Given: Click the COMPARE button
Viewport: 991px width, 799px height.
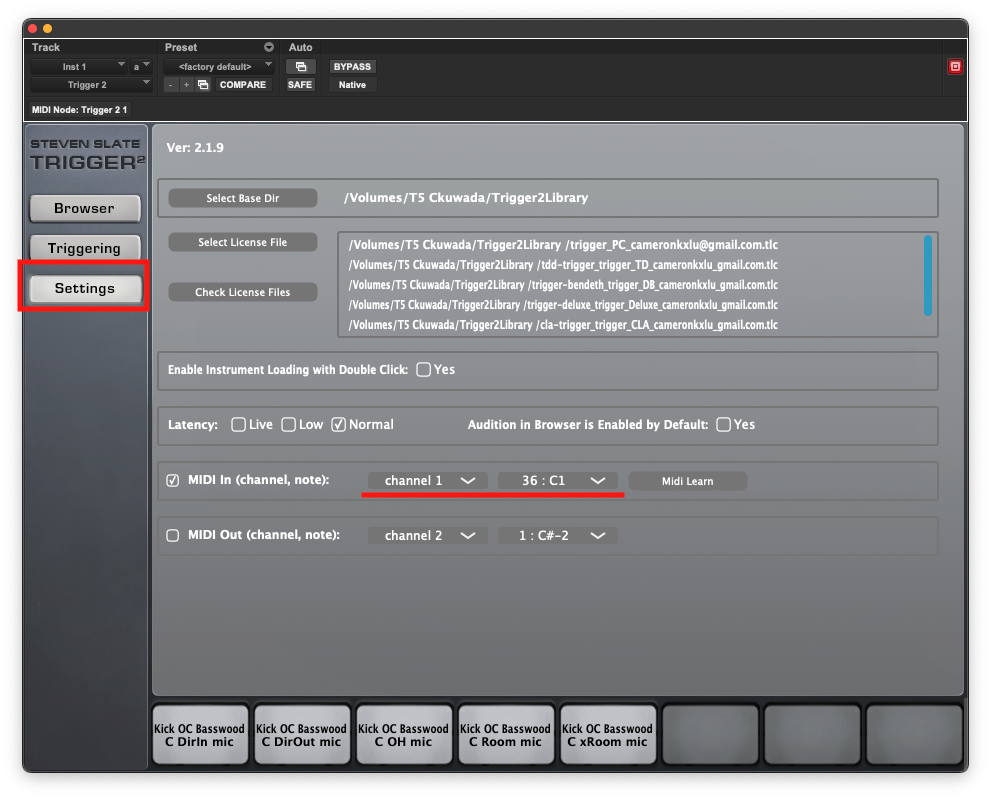Looking at the screenshot, I should tap(243, 85).
